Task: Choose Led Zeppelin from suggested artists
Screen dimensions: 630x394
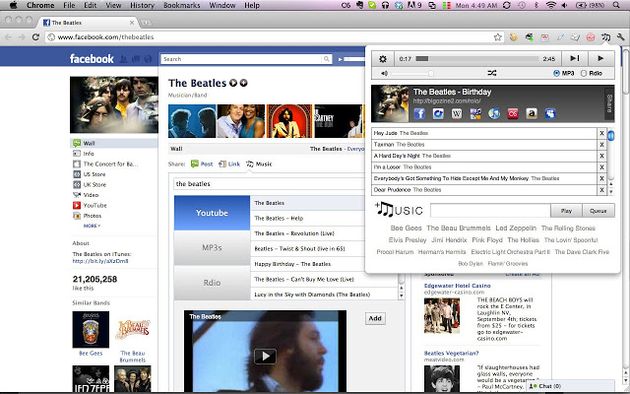Action: tap(515, 228)
